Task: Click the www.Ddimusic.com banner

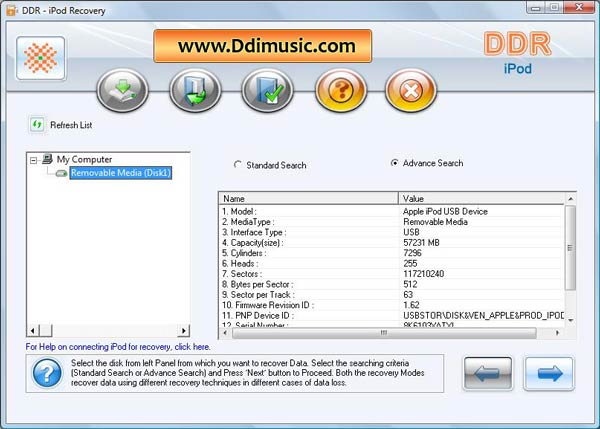Action: pyautogui.click(x=262, y=46)
